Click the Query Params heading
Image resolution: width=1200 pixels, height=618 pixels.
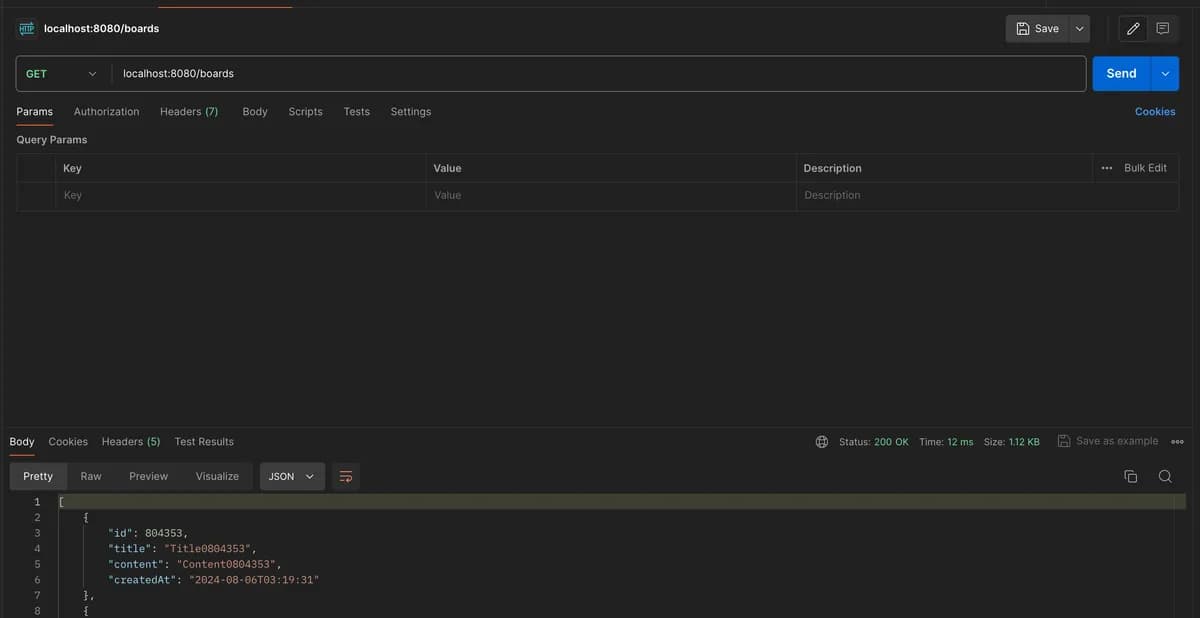52,140
